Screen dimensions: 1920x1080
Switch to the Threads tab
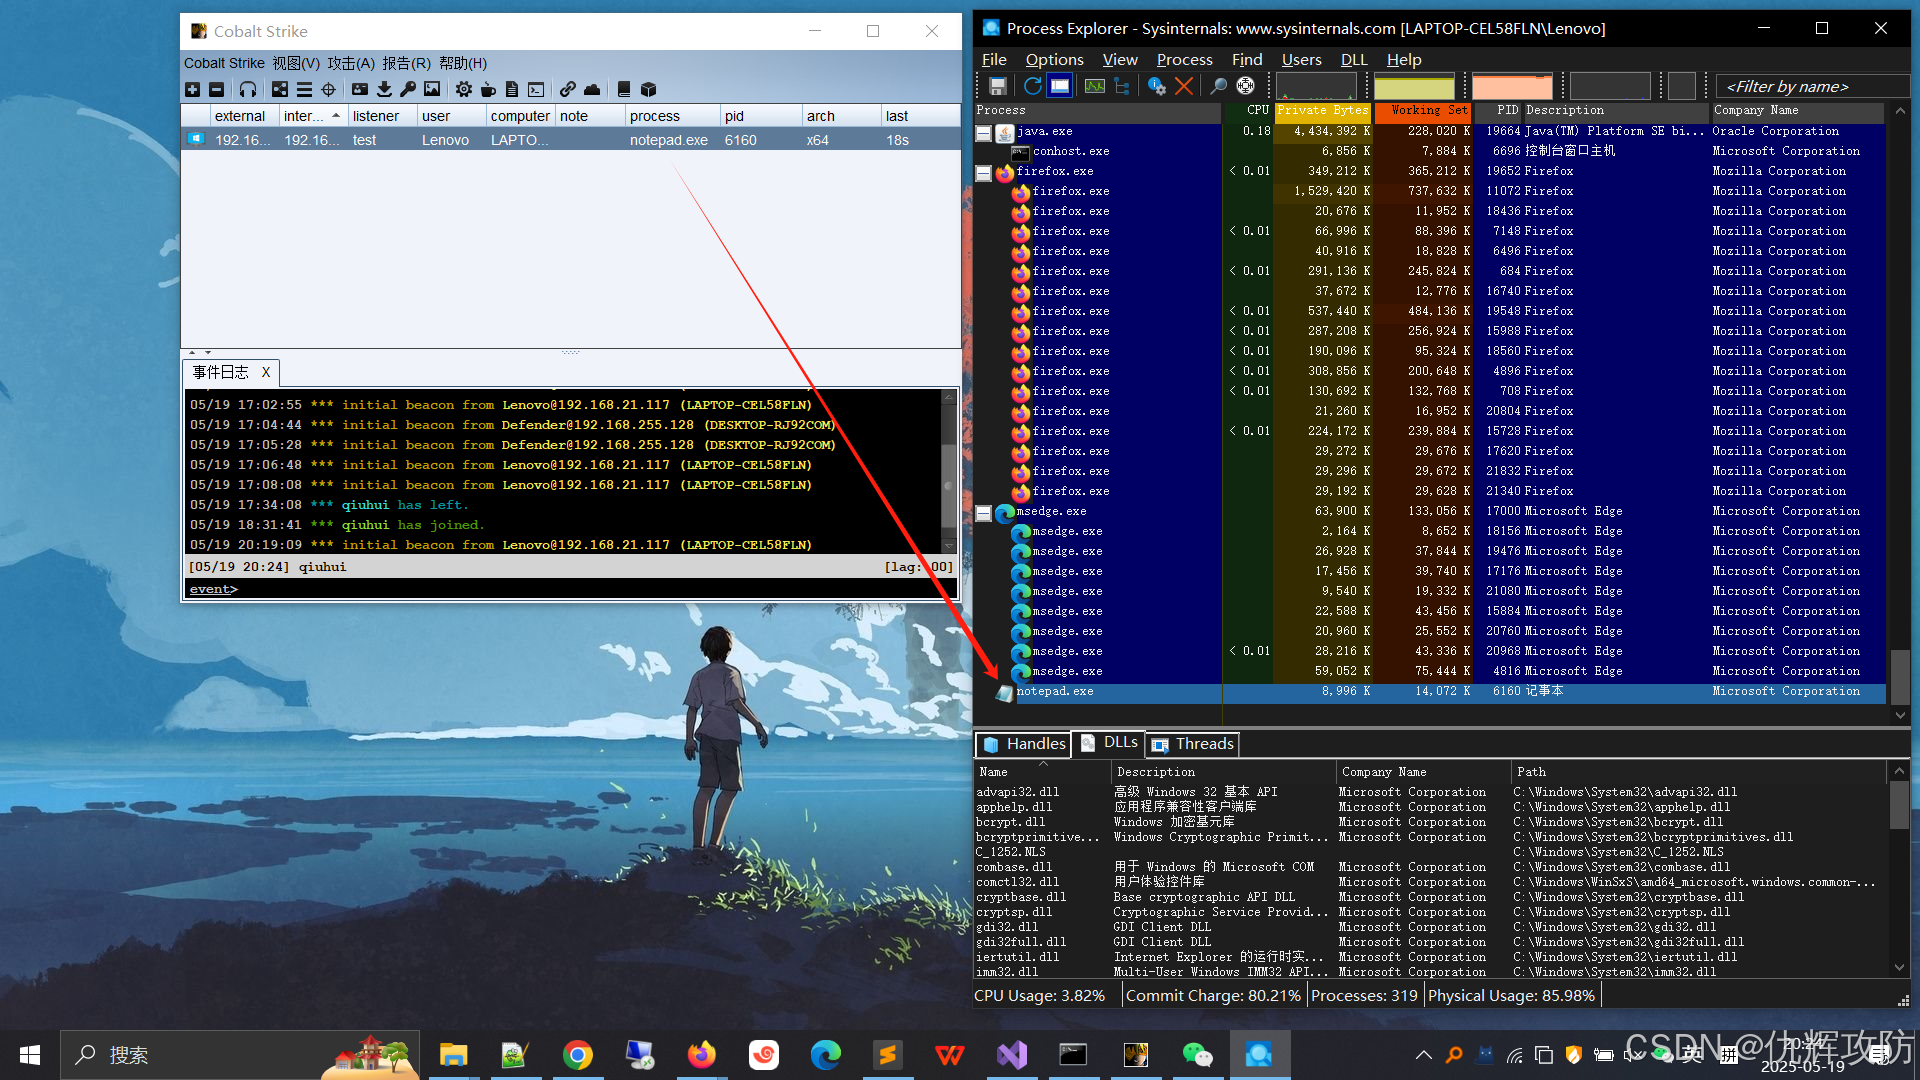(x=1194, y=744)
